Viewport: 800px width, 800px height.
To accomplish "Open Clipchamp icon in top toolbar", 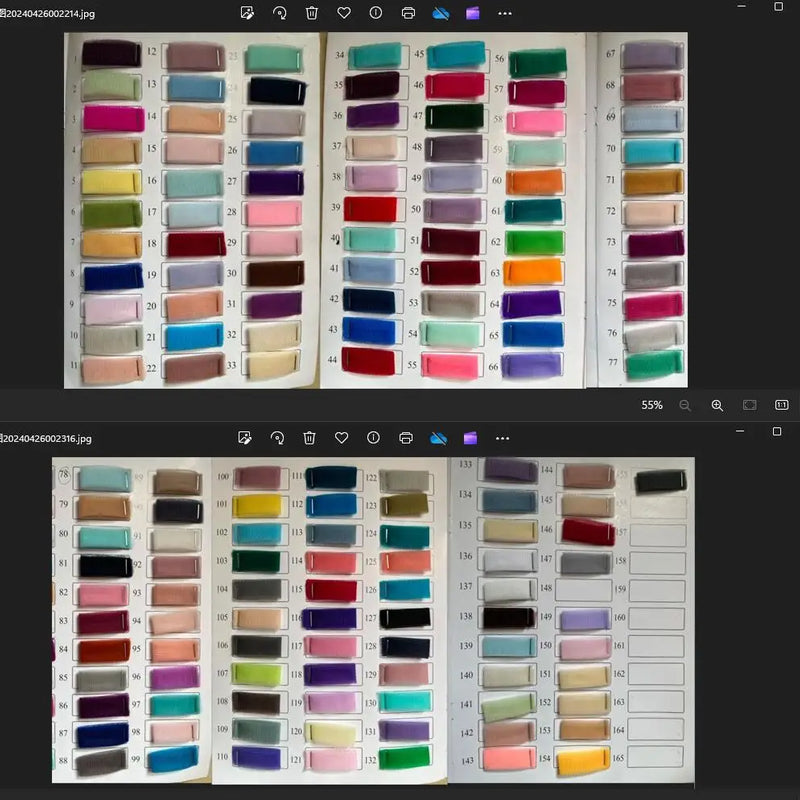I will (x=472, y=13).
